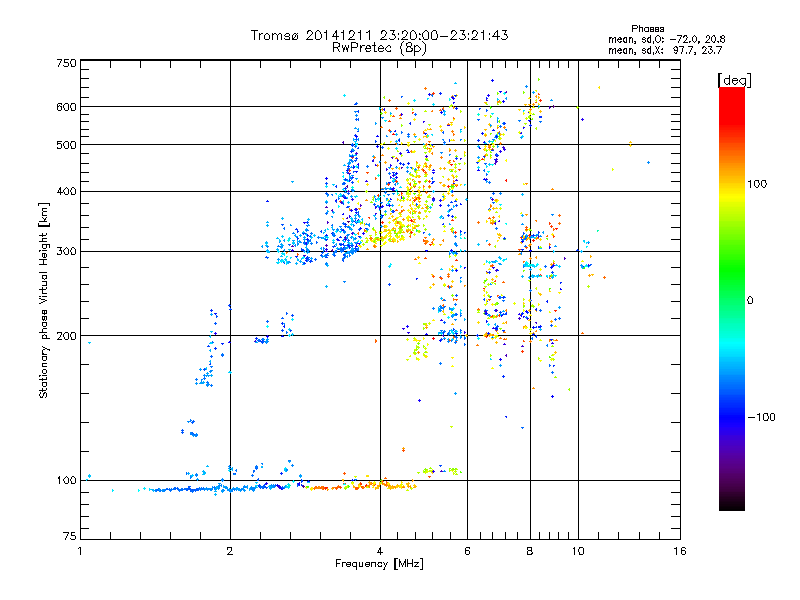This screenshot has width=800, height=600.
Task: Click the '[deg]' colorbar unit label
Action: (734, 80)
